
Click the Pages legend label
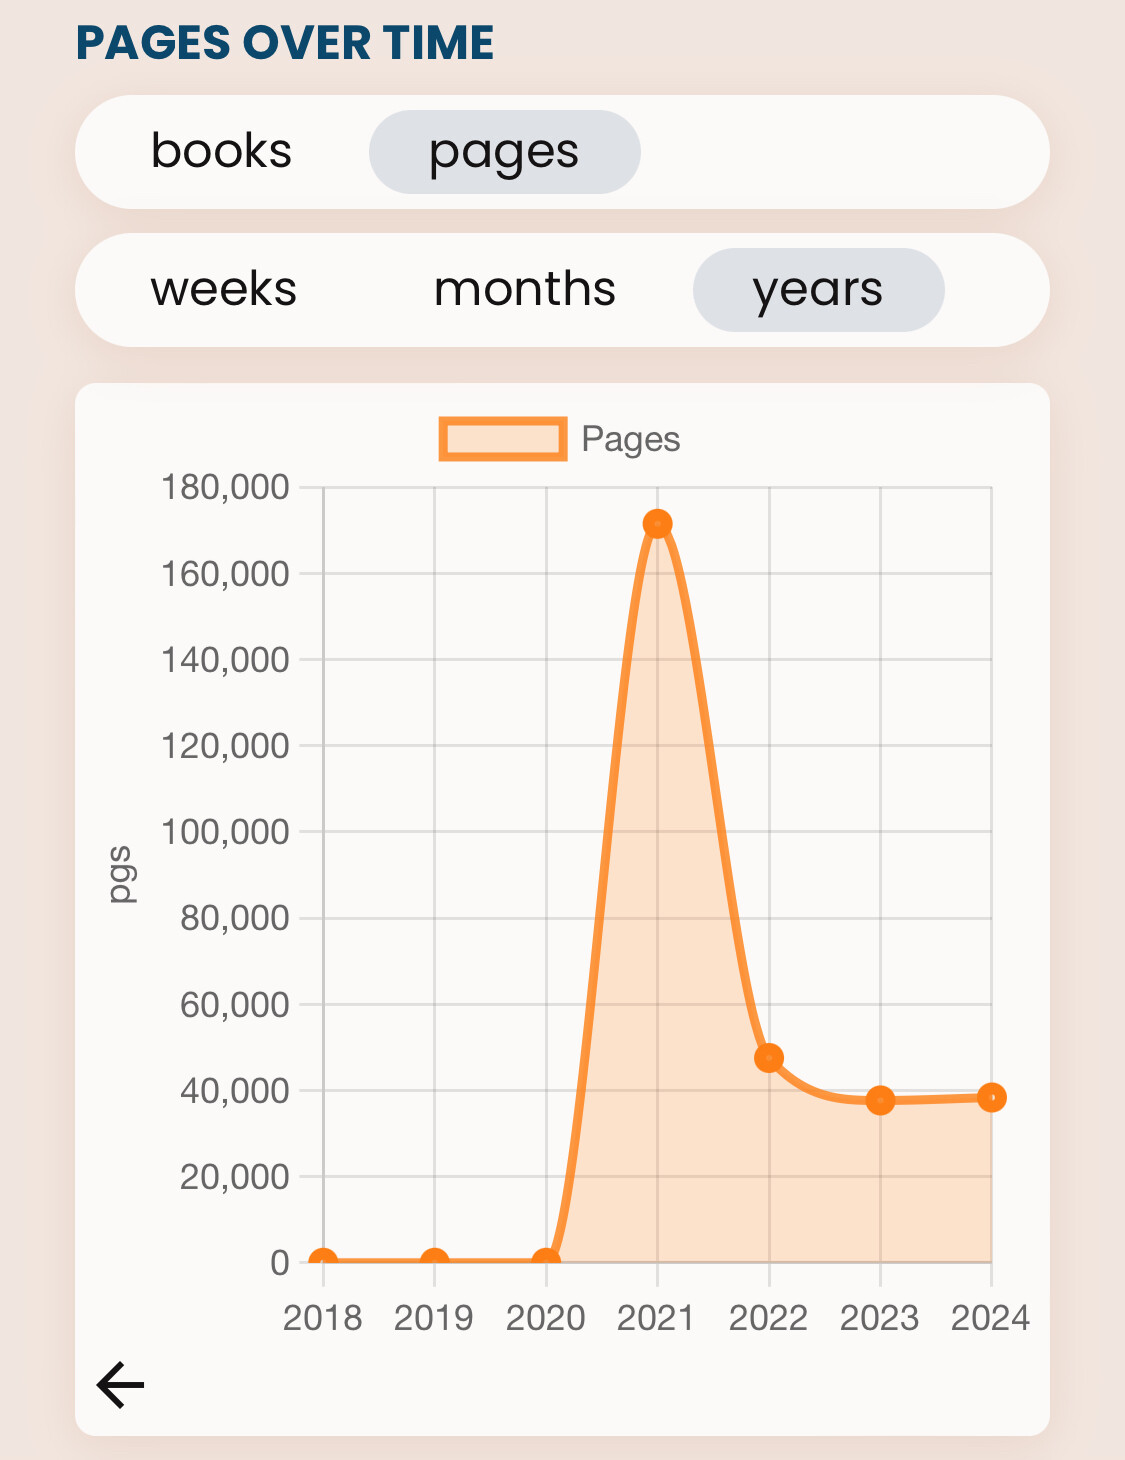631,439
